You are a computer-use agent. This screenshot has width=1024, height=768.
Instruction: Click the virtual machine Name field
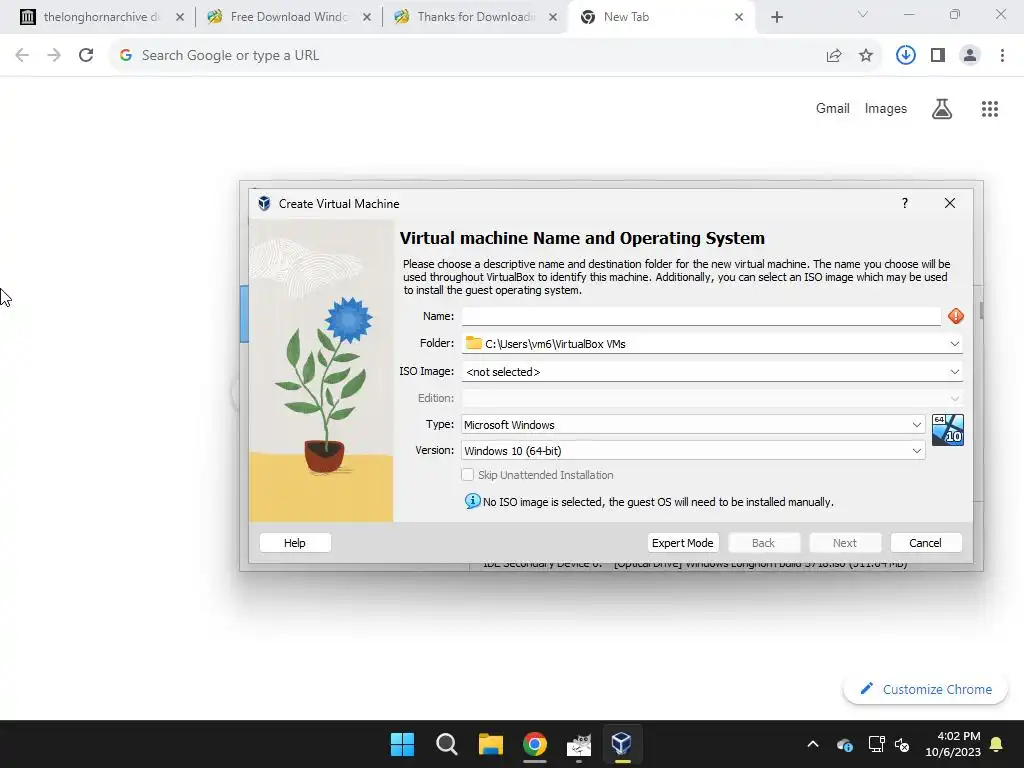coord(701,316)
